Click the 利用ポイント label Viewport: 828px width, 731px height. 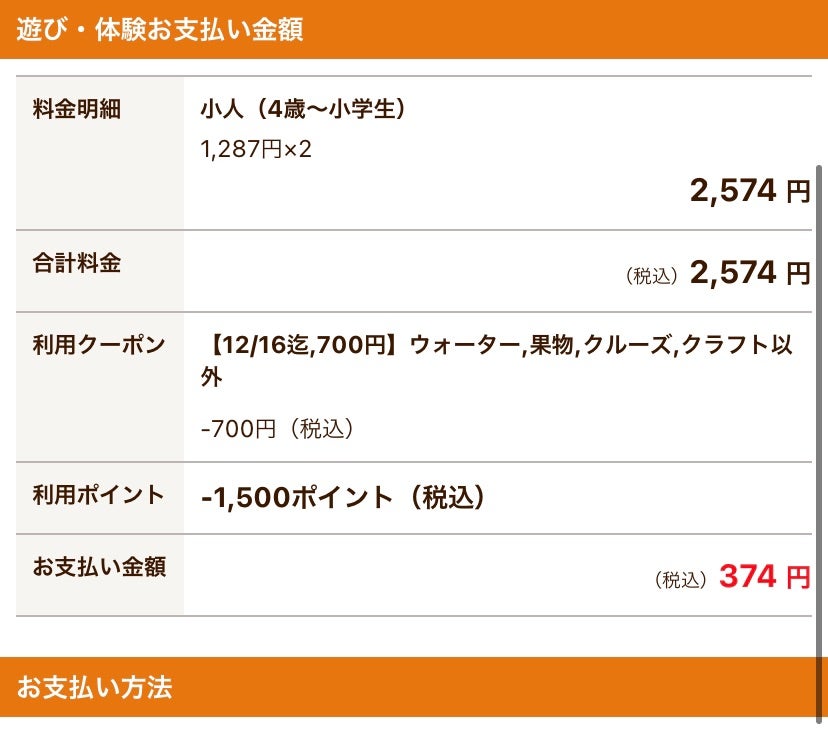[99, 495]
